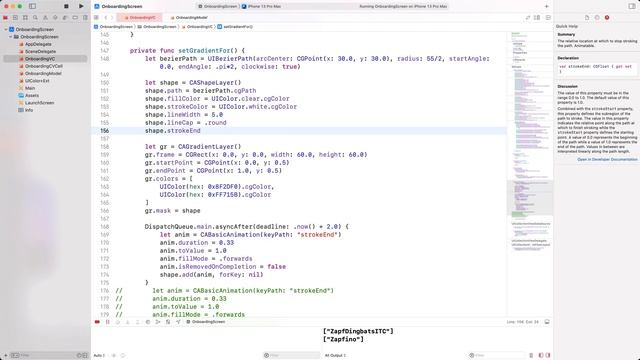The height and width of the screenshot is (360, 640).
Task: Go back in editor history
Action: [106, 18]
